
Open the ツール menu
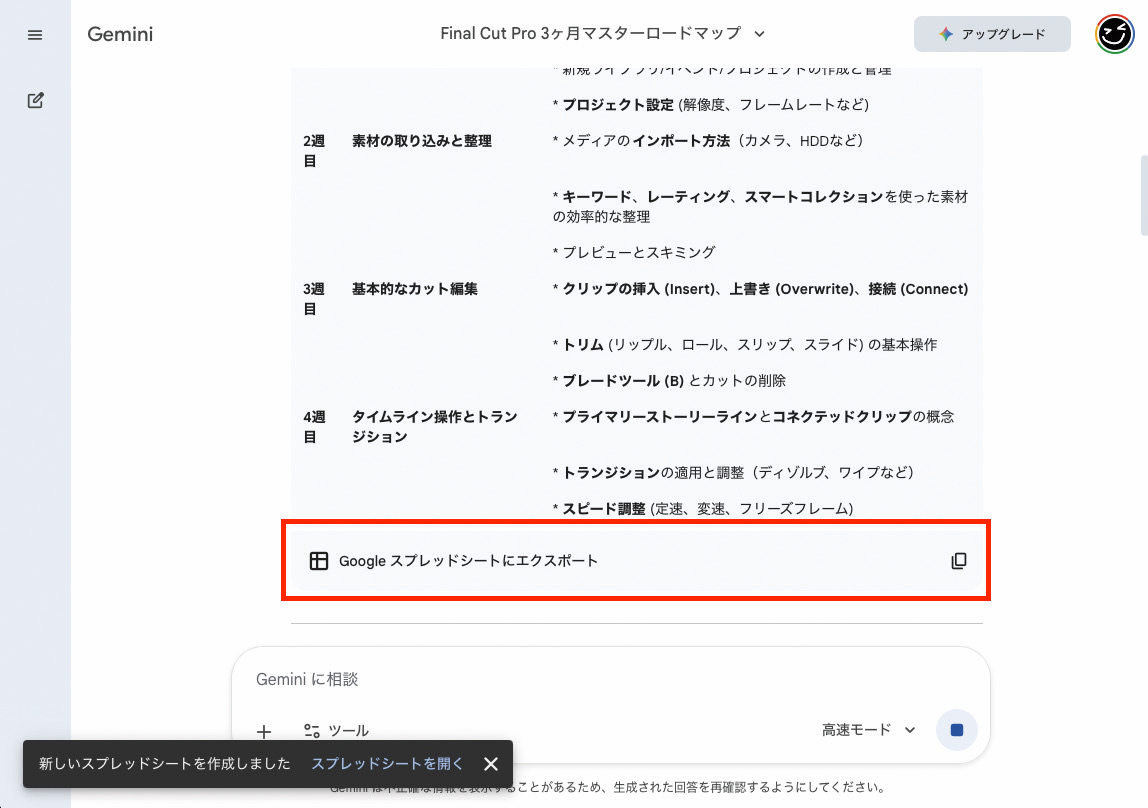pyautogui.click(x=336, y=730)
